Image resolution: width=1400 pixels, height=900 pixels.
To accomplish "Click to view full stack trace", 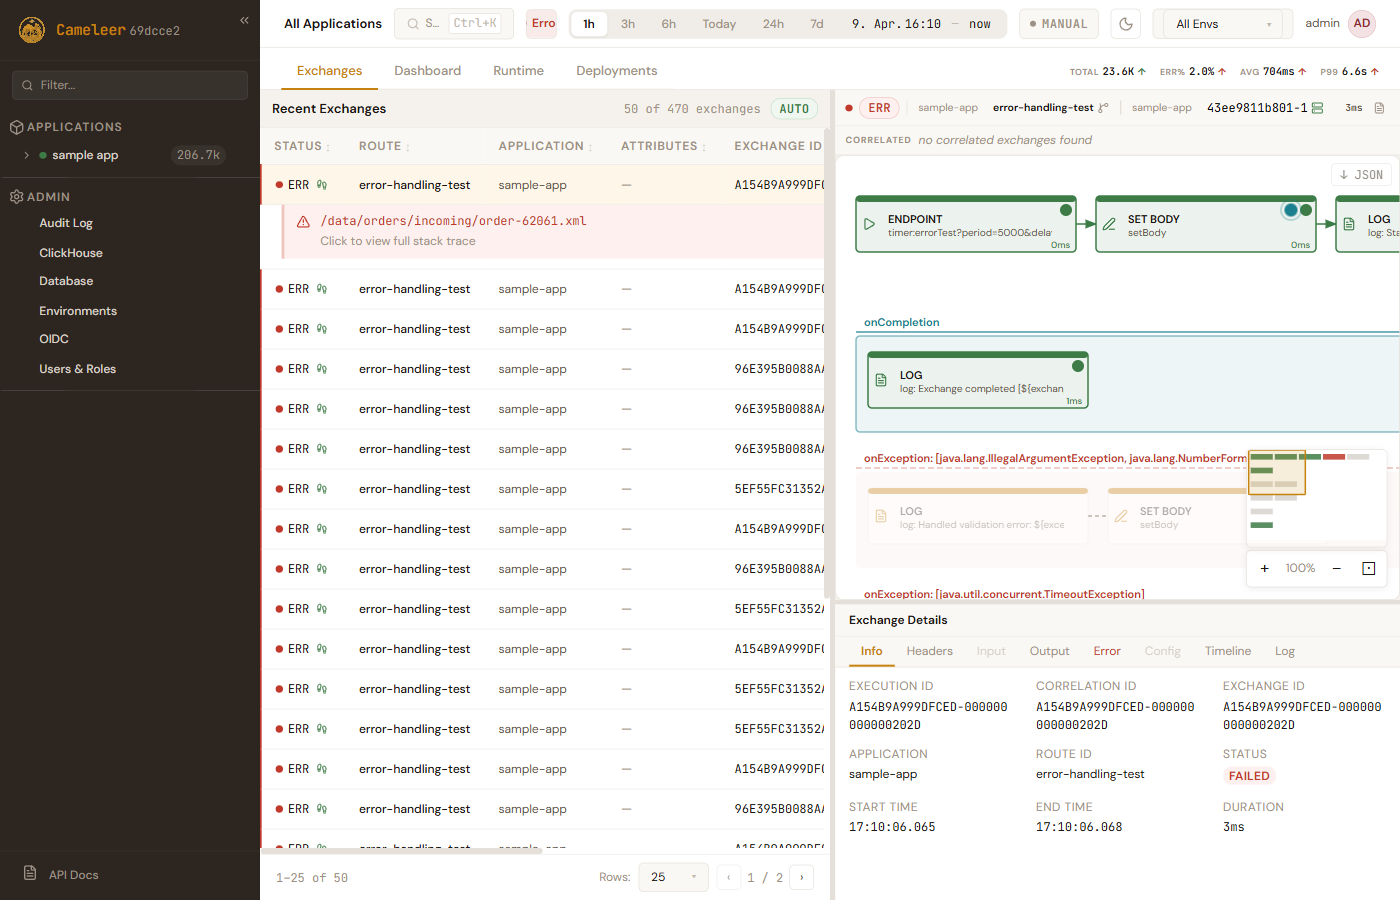I will 398,241.
